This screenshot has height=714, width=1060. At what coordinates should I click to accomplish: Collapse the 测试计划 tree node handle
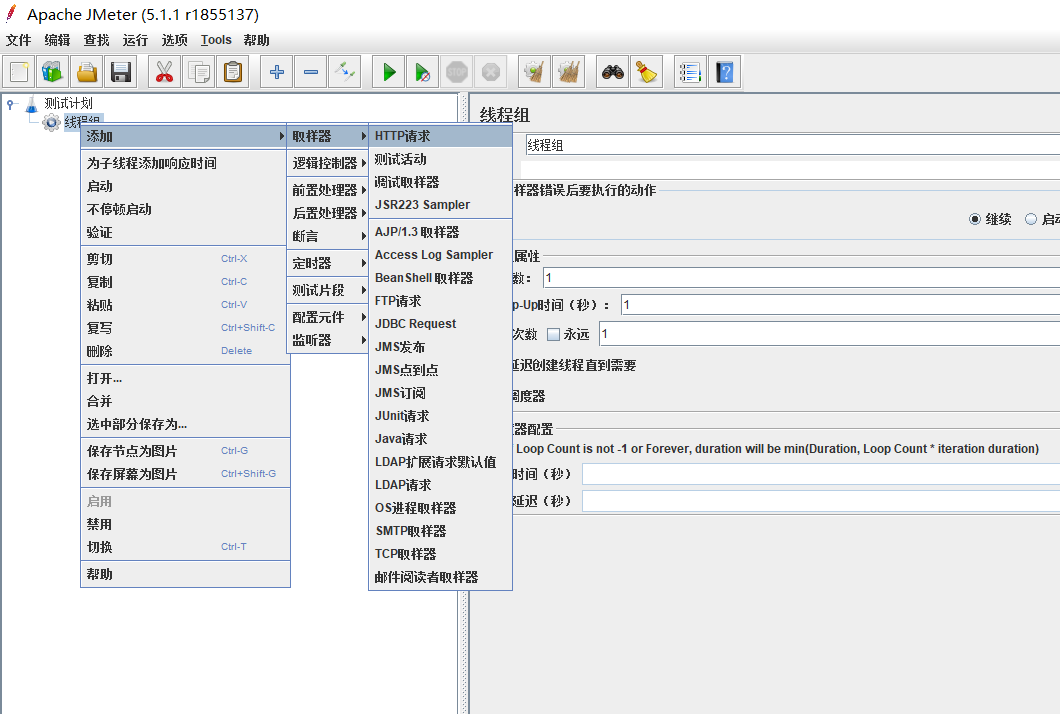coord(9,104)
